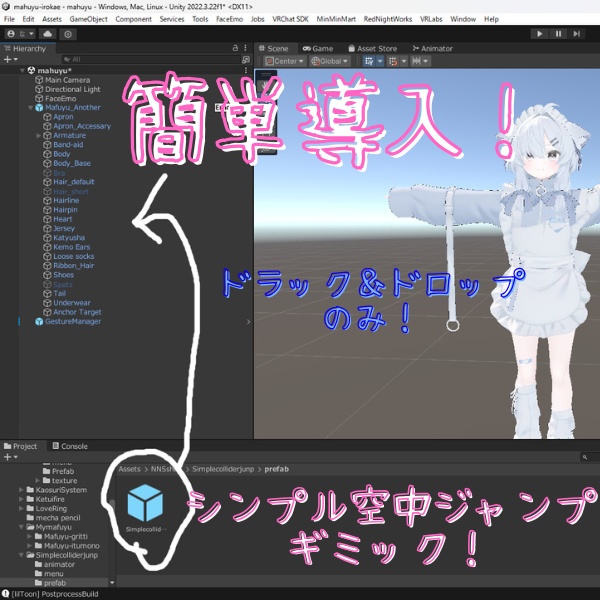Click the Hierarchy create plus dropdown
Screen dimensions: 600x600
(x=10, y=59)
